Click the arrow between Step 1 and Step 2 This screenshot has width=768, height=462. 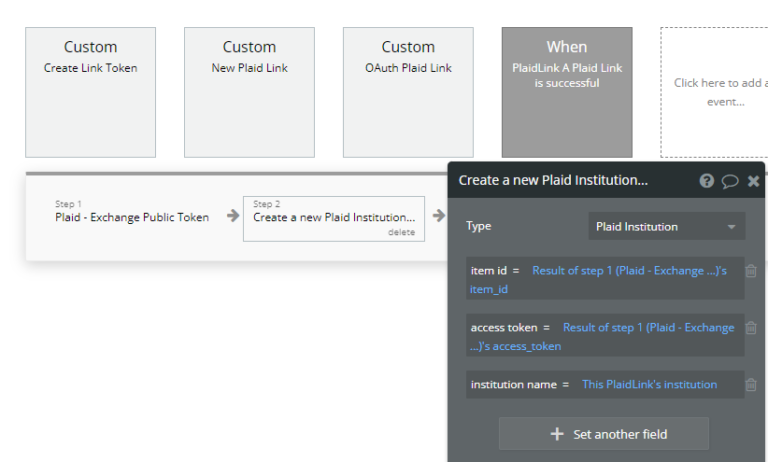coord(233,216)
